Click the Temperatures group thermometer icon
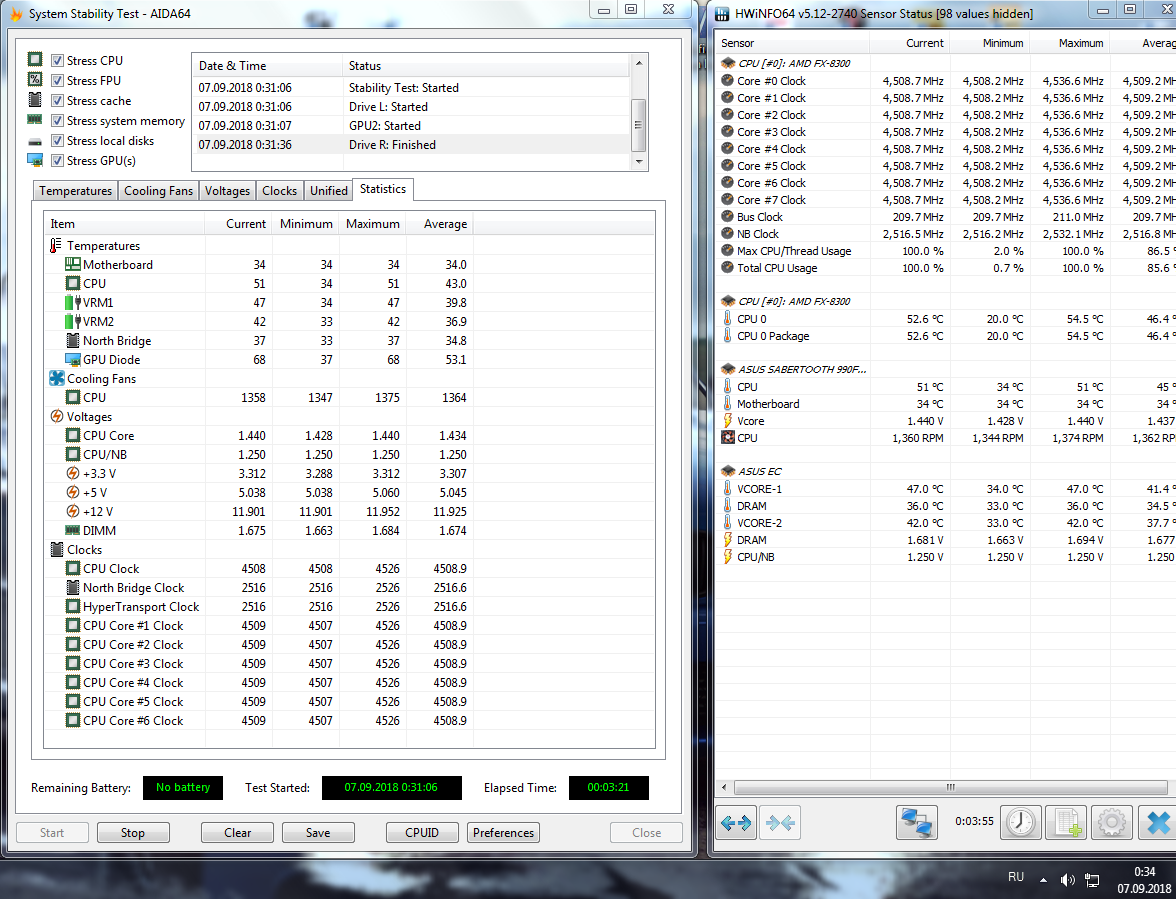Viewport: 1176px width, 899px height. tap(56, 245)
